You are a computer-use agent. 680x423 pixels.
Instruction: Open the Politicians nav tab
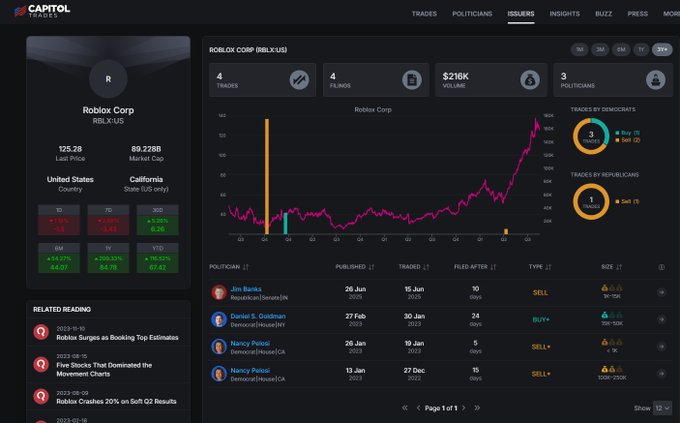[472, 14]
